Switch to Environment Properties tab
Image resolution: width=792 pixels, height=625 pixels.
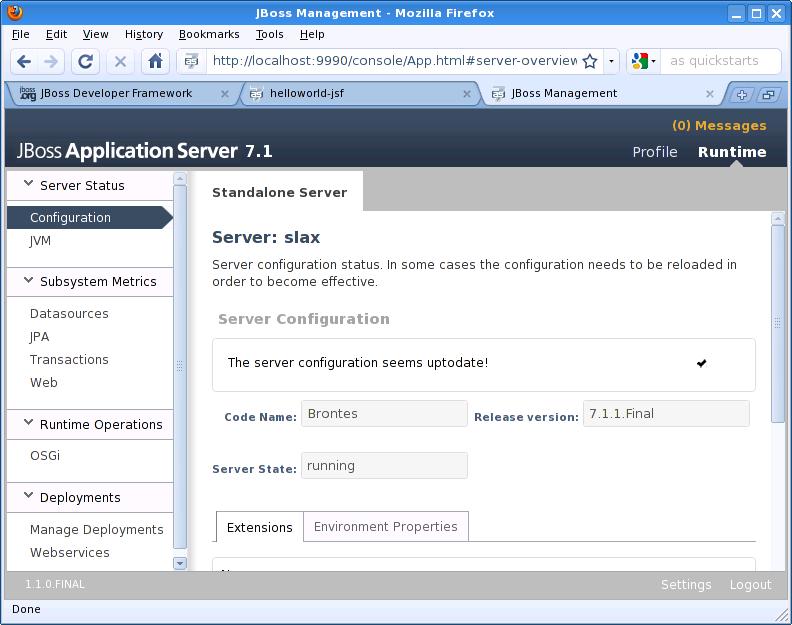click(385, 526)
